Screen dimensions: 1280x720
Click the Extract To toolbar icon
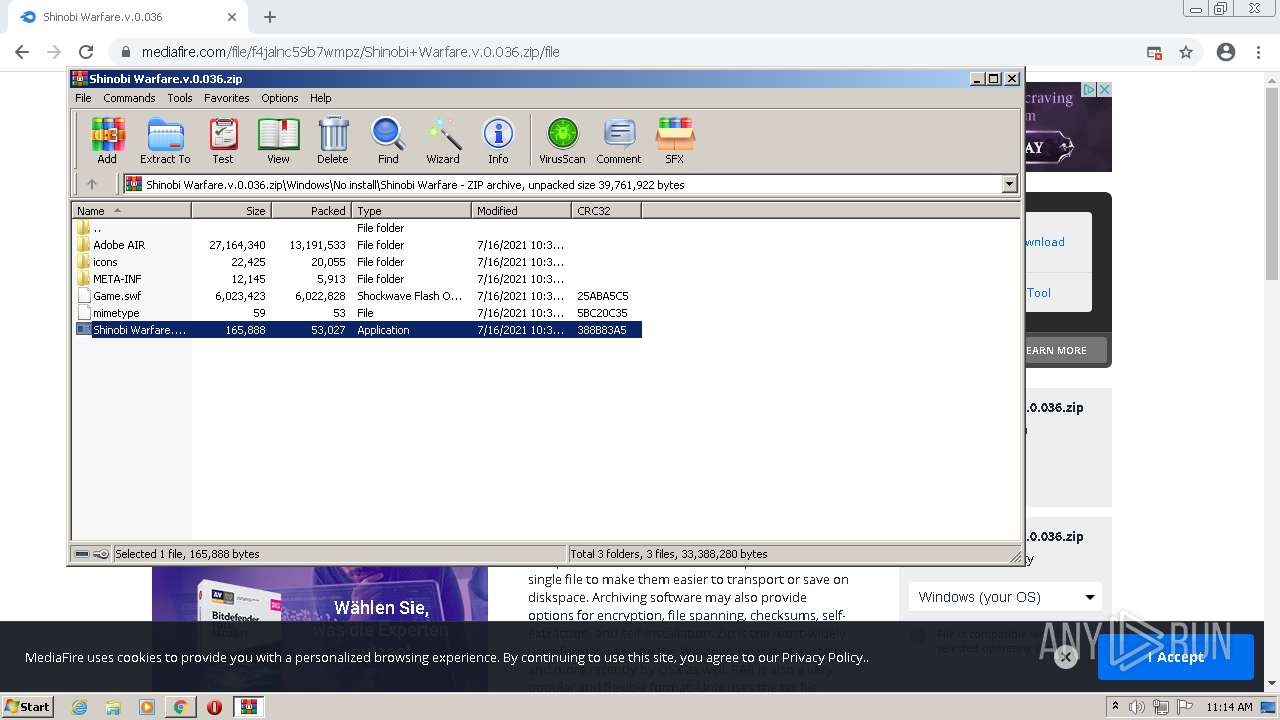coord(165,140)
